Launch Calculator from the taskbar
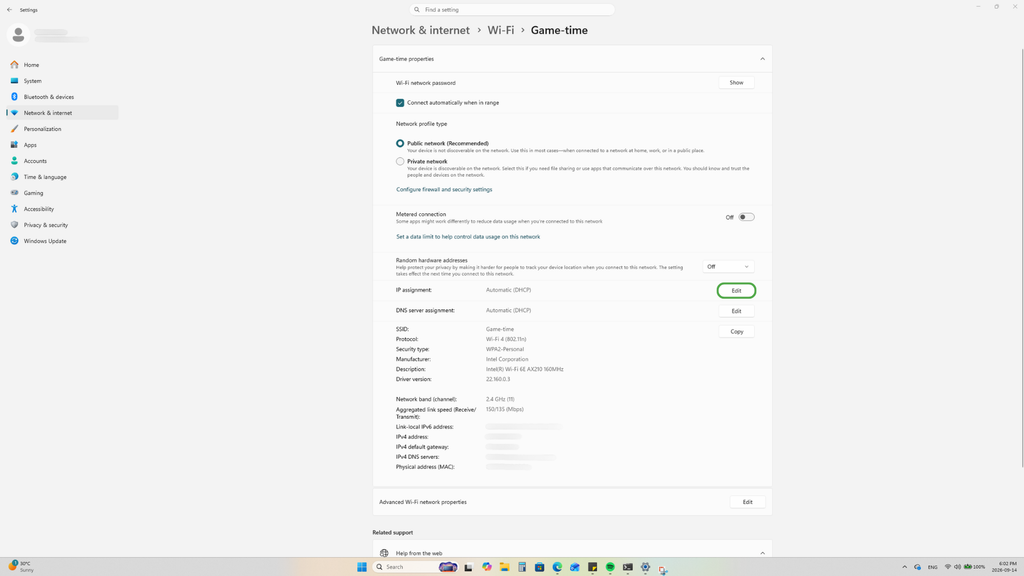 click(522, 567)
